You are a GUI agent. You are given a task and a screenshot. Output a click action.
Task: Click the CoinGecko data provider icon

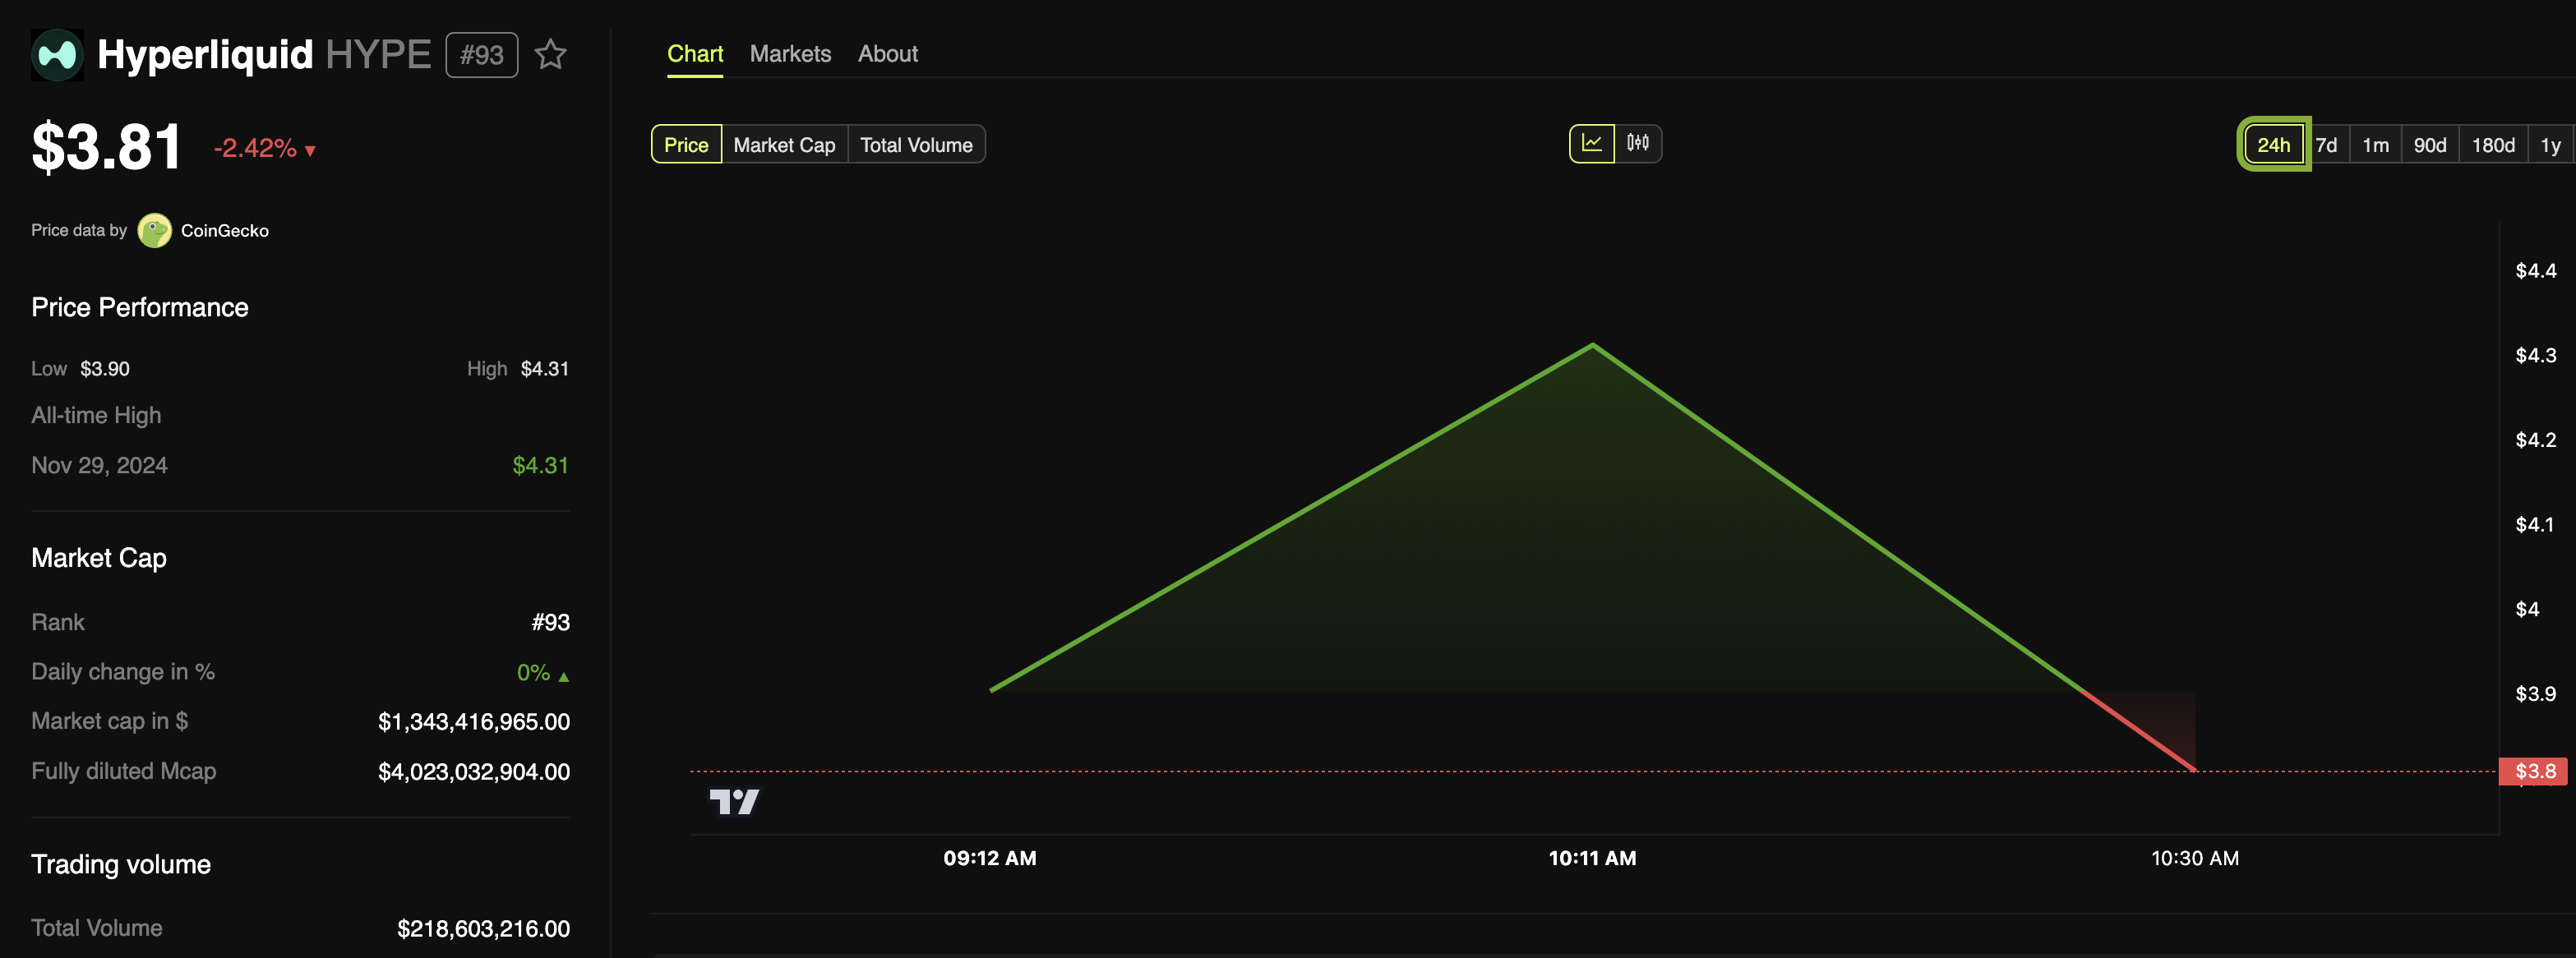(x=156, y=228)
